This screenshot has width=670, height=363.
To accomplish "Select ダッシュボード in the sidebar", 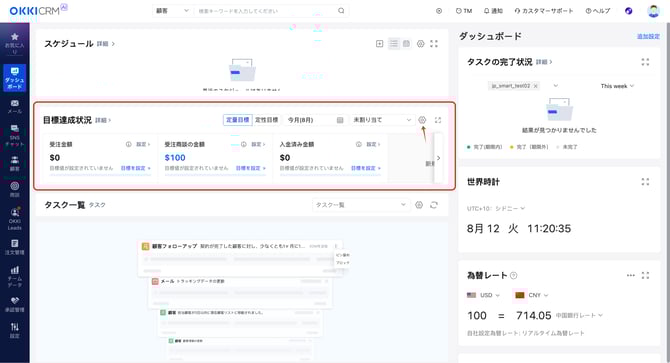I will tap(15, 78).
